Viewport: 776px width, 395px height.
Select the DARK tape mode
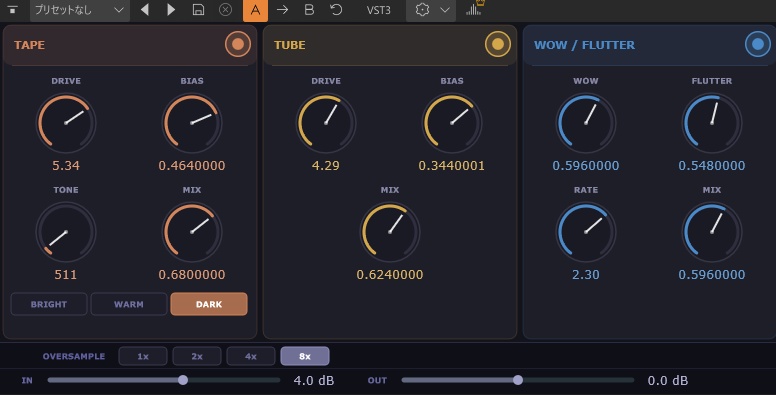tap(209, 304)
